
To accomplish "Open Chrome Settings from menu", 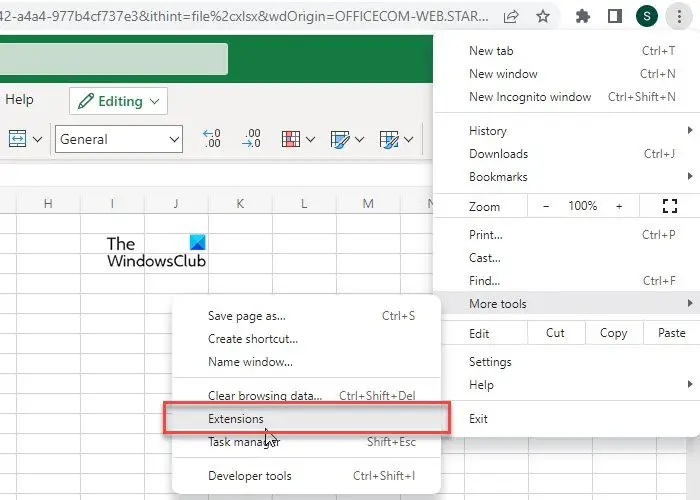I will point(567,362).
